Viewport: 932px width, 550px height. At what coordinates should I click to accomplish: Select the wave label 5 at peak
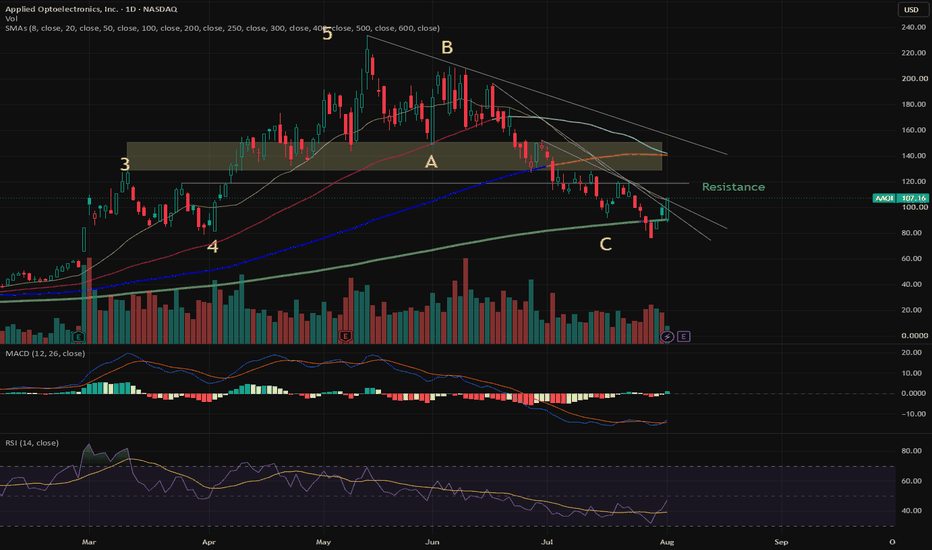(327, 34)
